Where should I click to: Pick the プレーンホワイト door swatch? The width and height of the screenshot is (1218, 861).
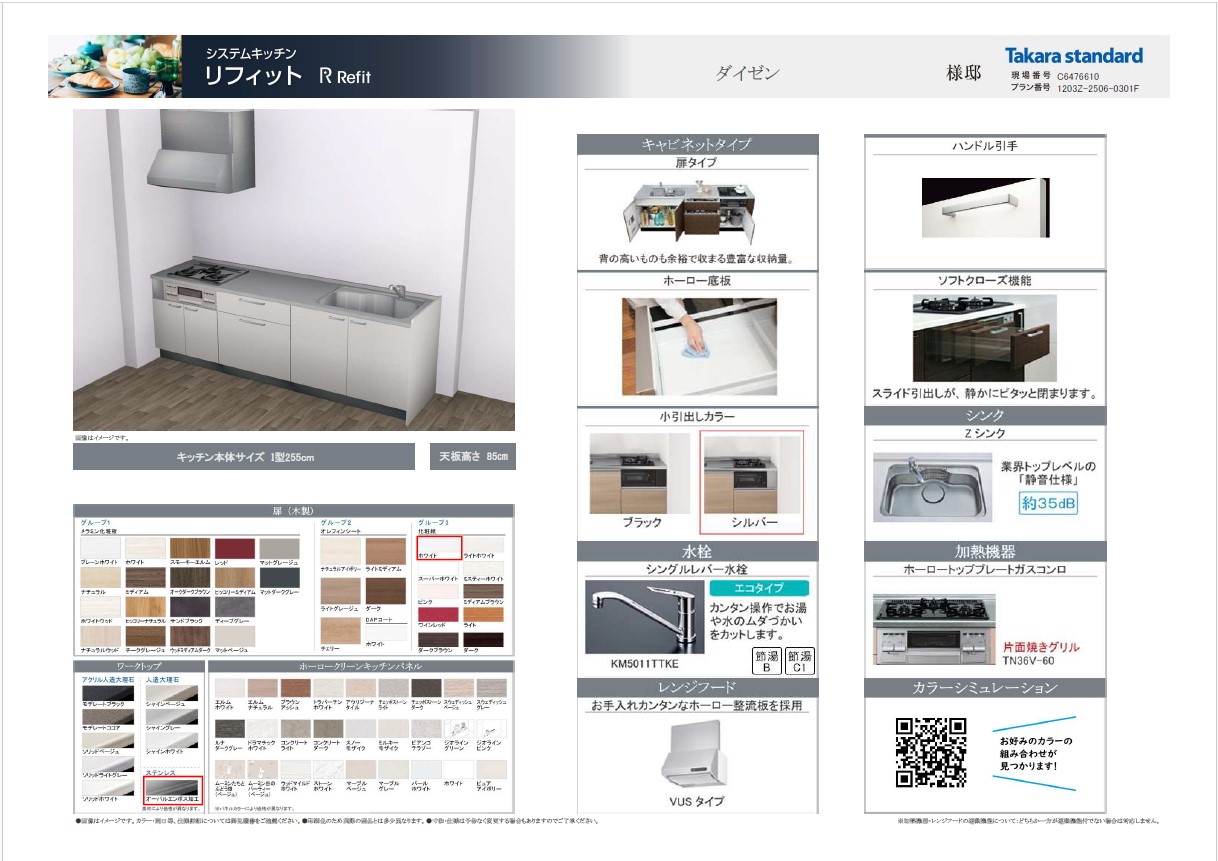pyautogui.click(x=100, y=548)
